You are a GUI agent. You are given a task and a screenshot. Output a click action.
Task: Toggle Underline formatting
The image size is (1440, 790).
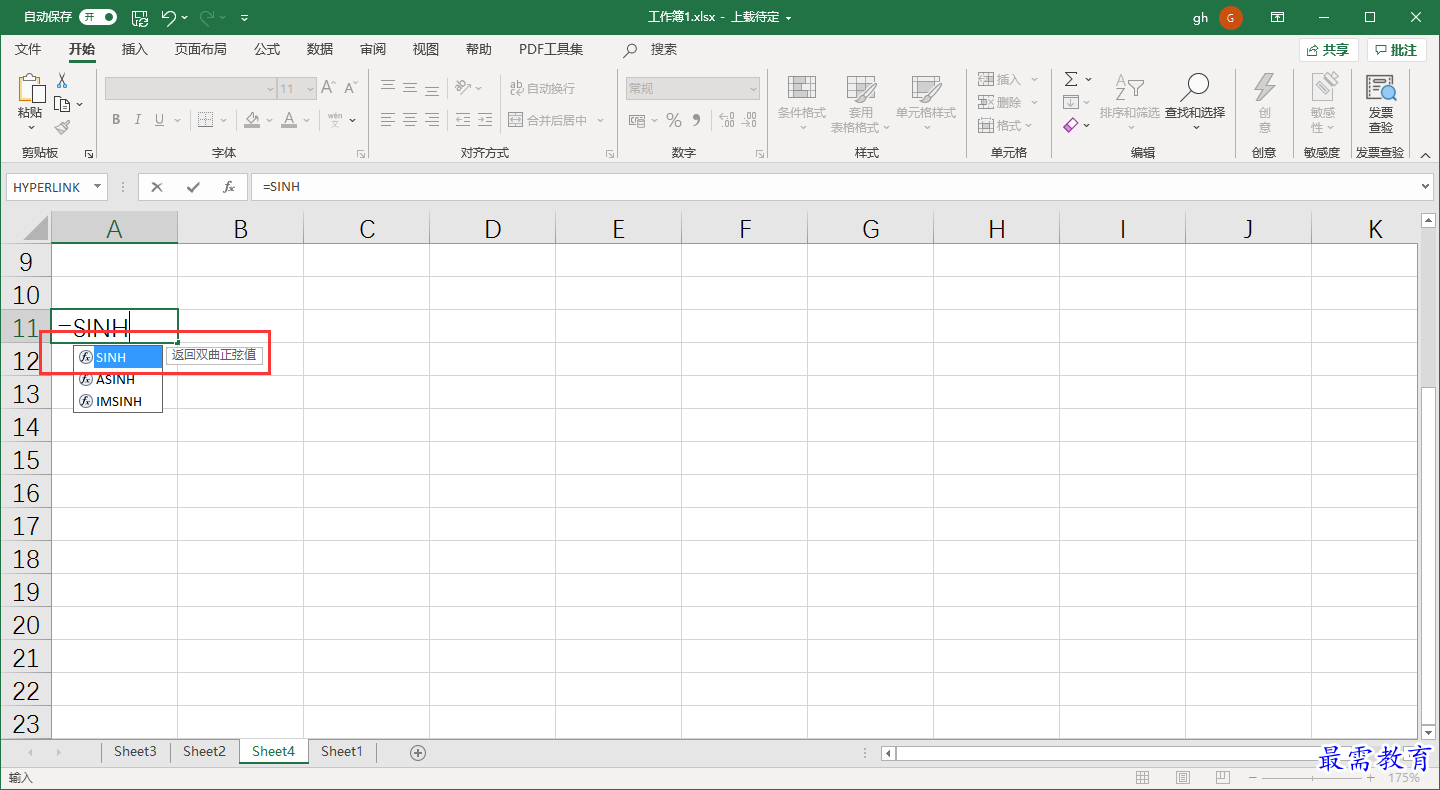click(x=159, y=120)
